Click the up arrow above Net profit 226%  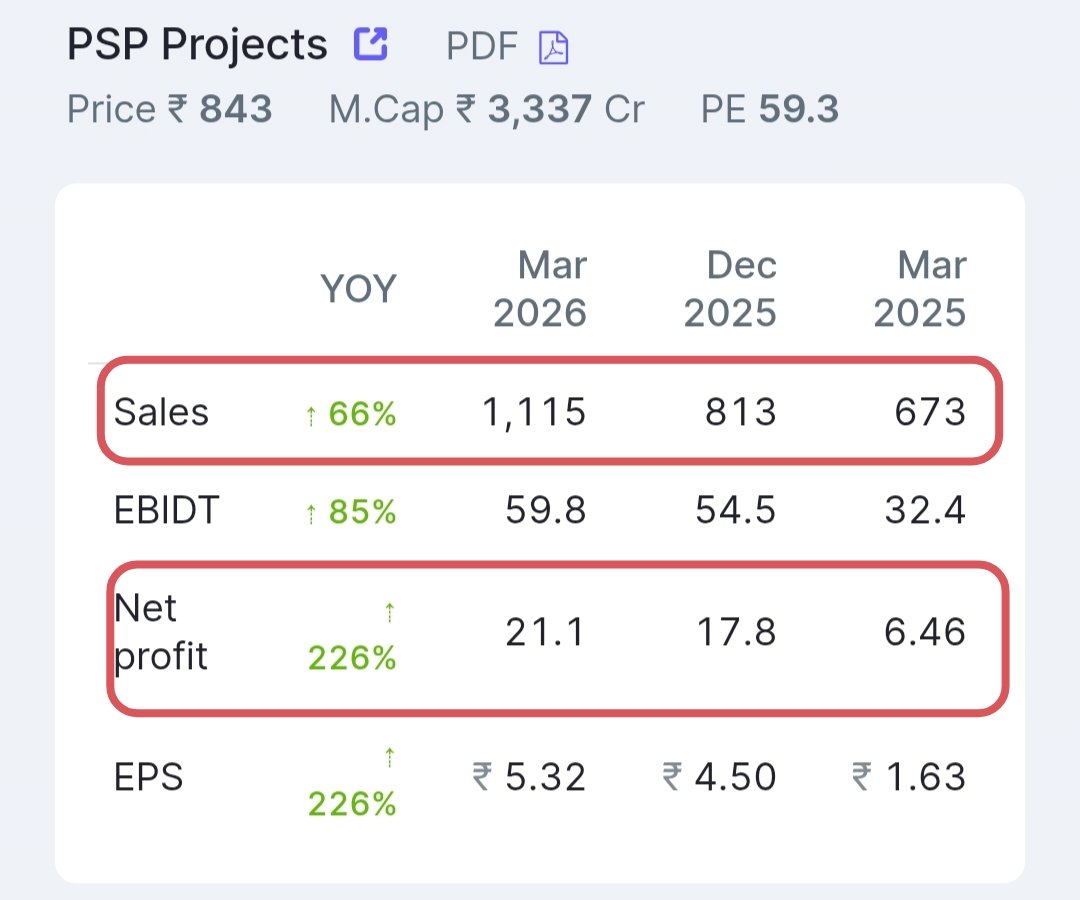tap(390, 611)
